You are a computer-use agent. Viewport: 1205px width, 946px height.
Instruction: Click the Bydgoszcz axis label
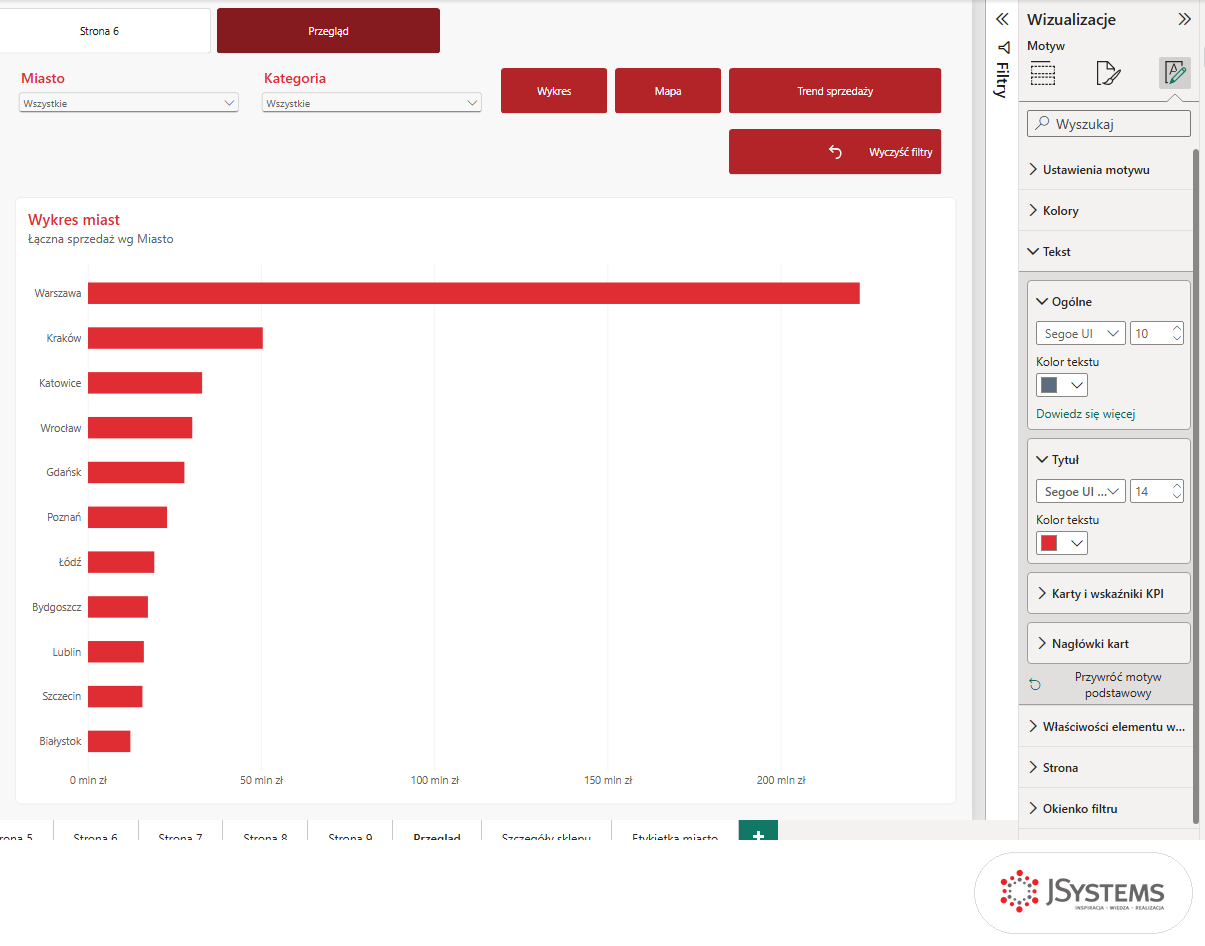point(57,607)
